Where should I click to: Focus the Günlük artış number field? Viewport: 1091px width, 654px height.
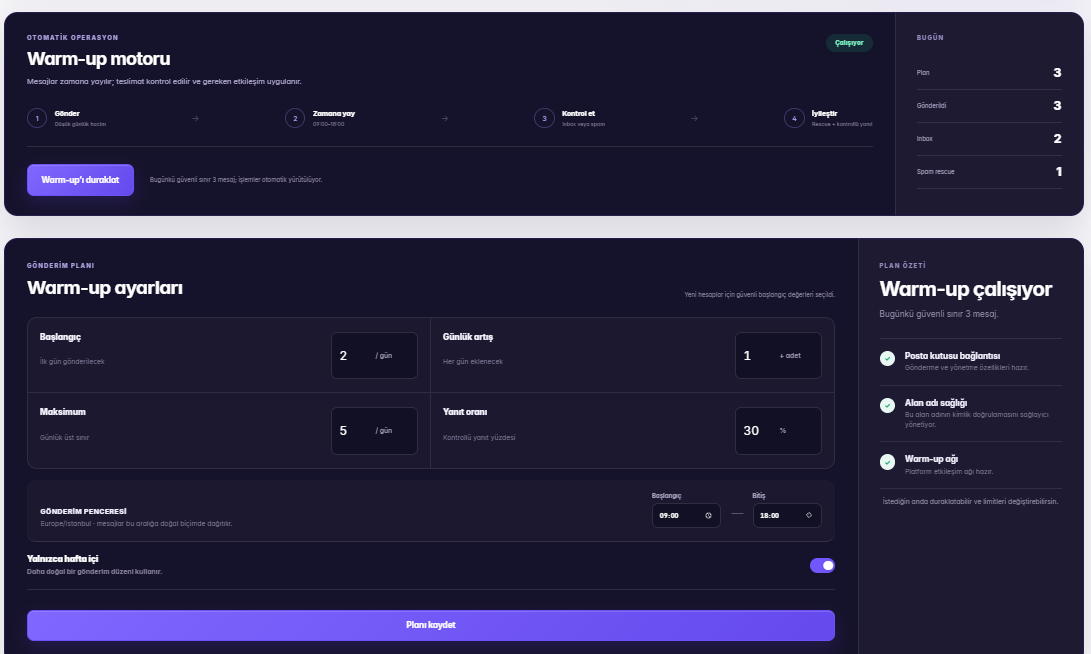(778, 356)
